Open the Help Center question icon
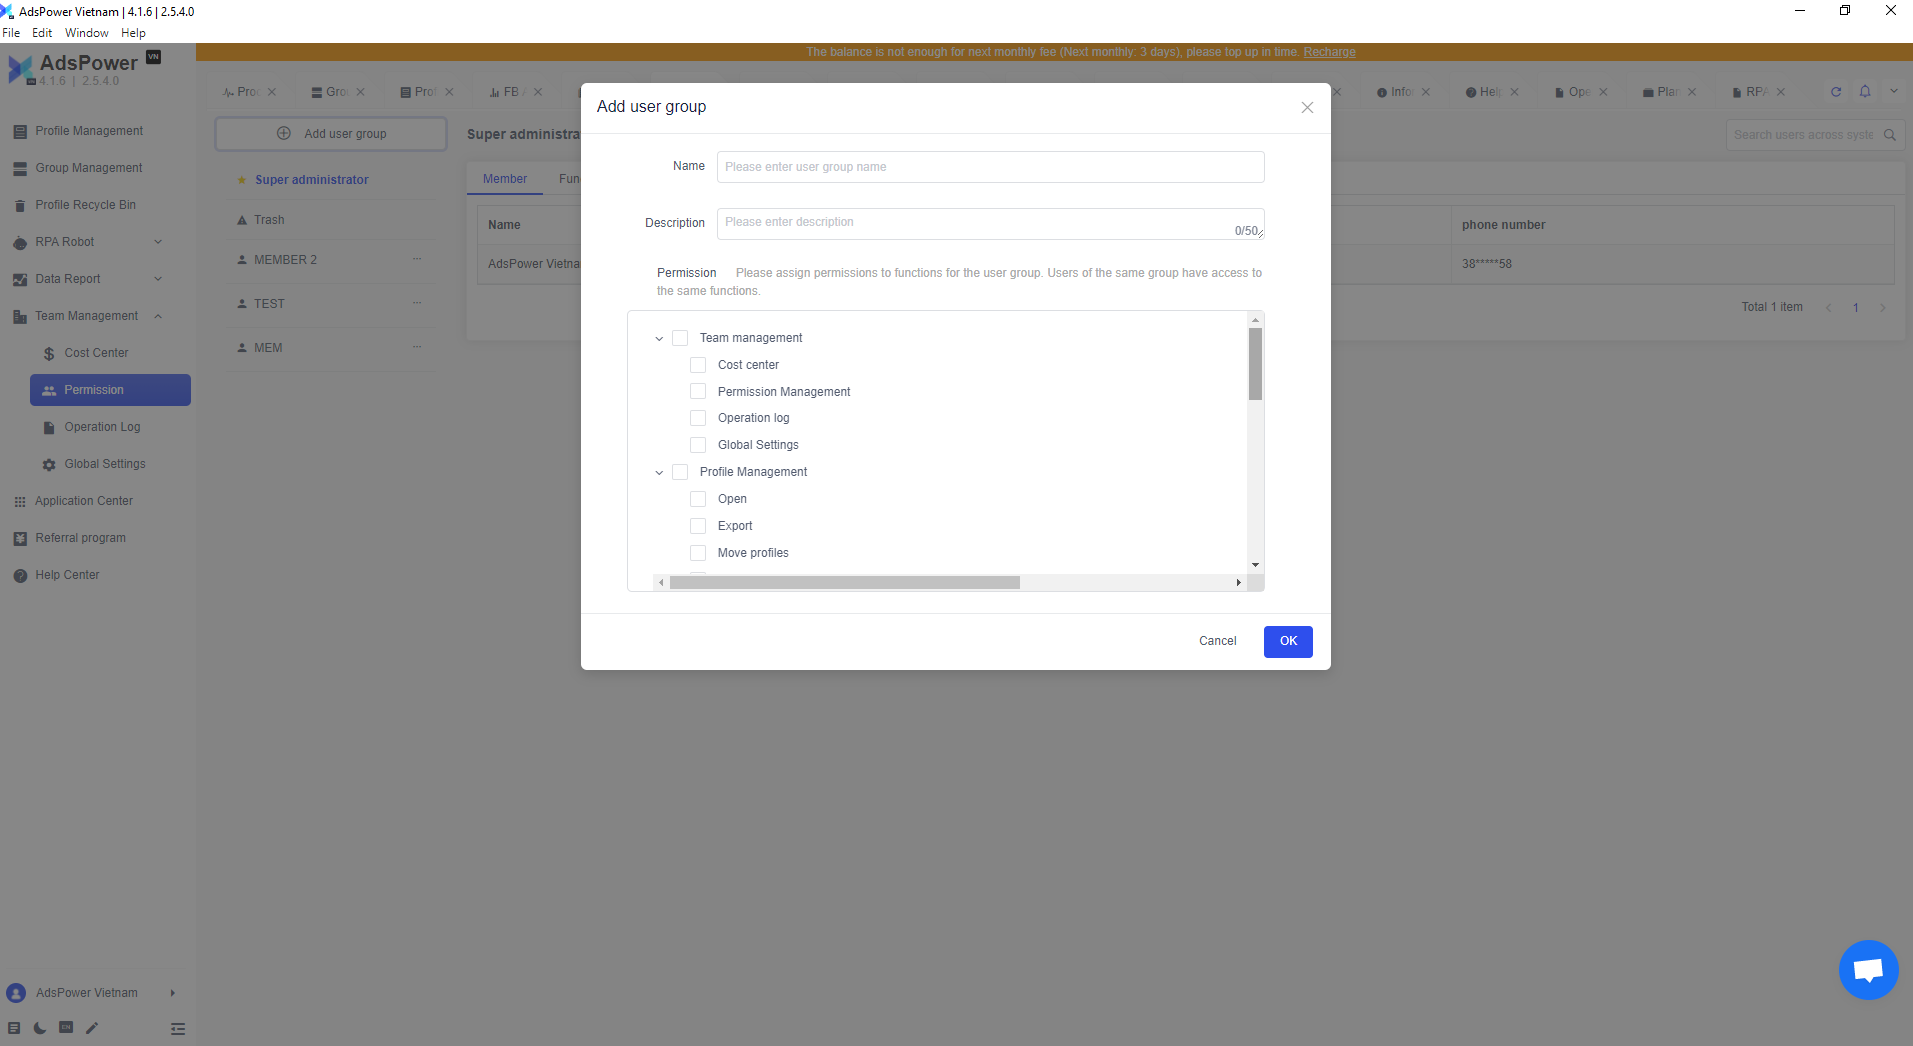This screenshot has width=1913, height=1046. click(x=20, y=576)
